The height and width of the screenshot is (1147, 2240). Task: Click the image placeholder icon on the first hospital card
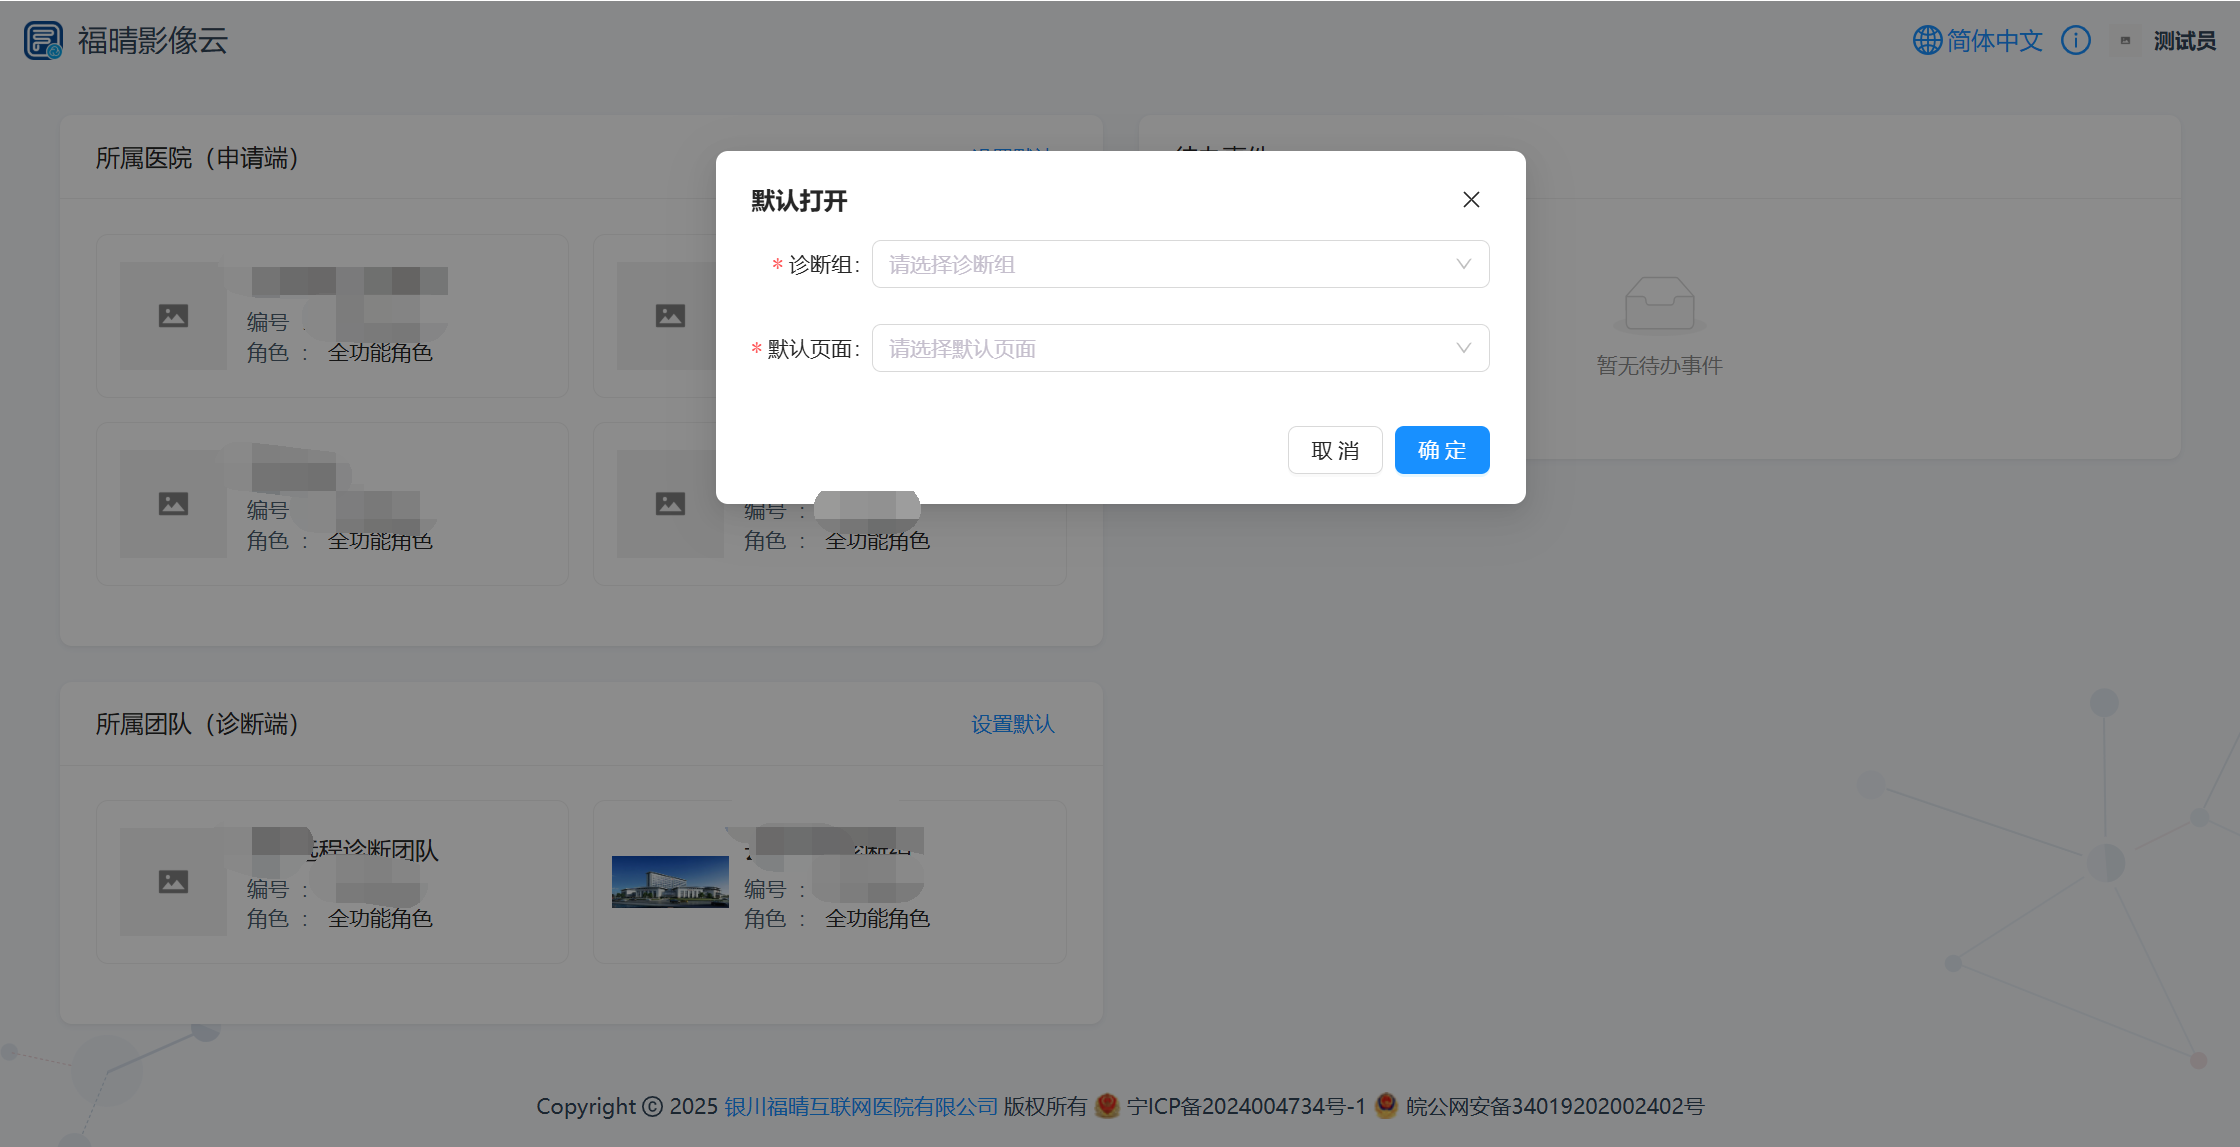(x=173, y=315)
